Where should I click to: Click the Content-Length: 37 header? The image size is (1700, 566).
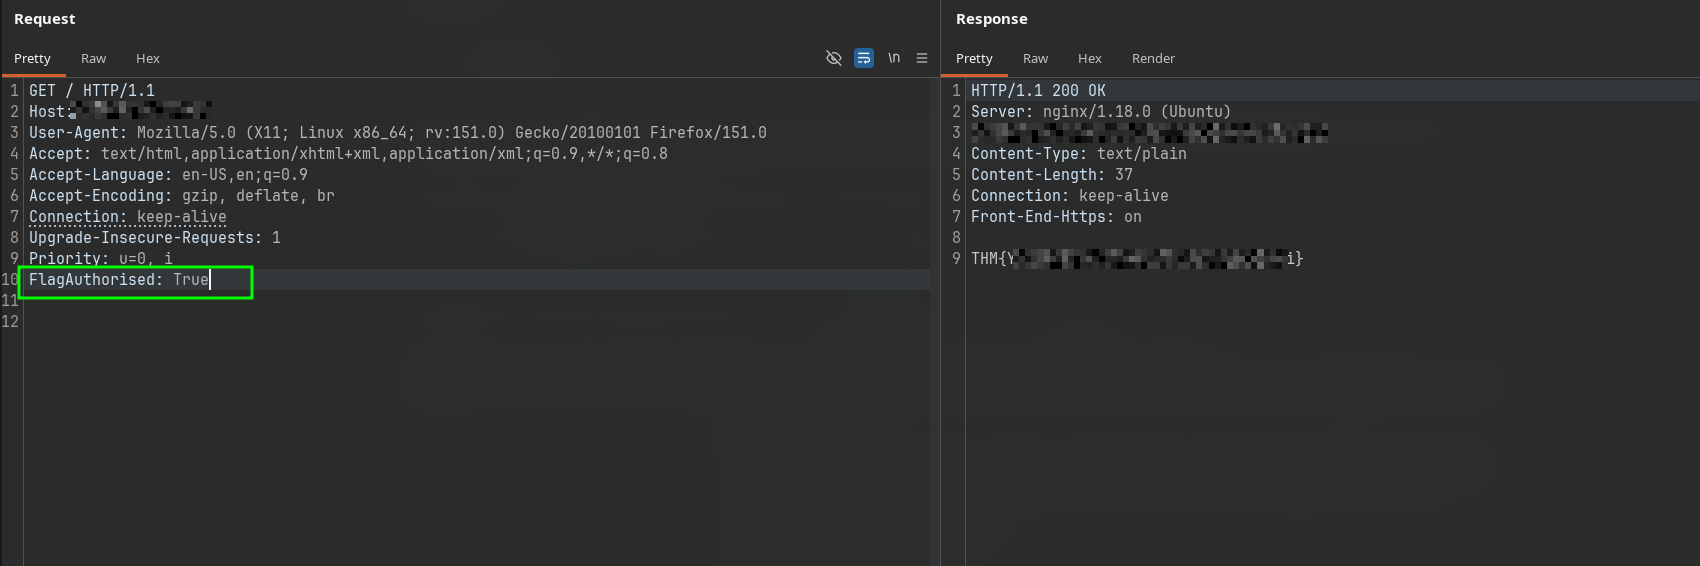click(x=1052, y=174)
